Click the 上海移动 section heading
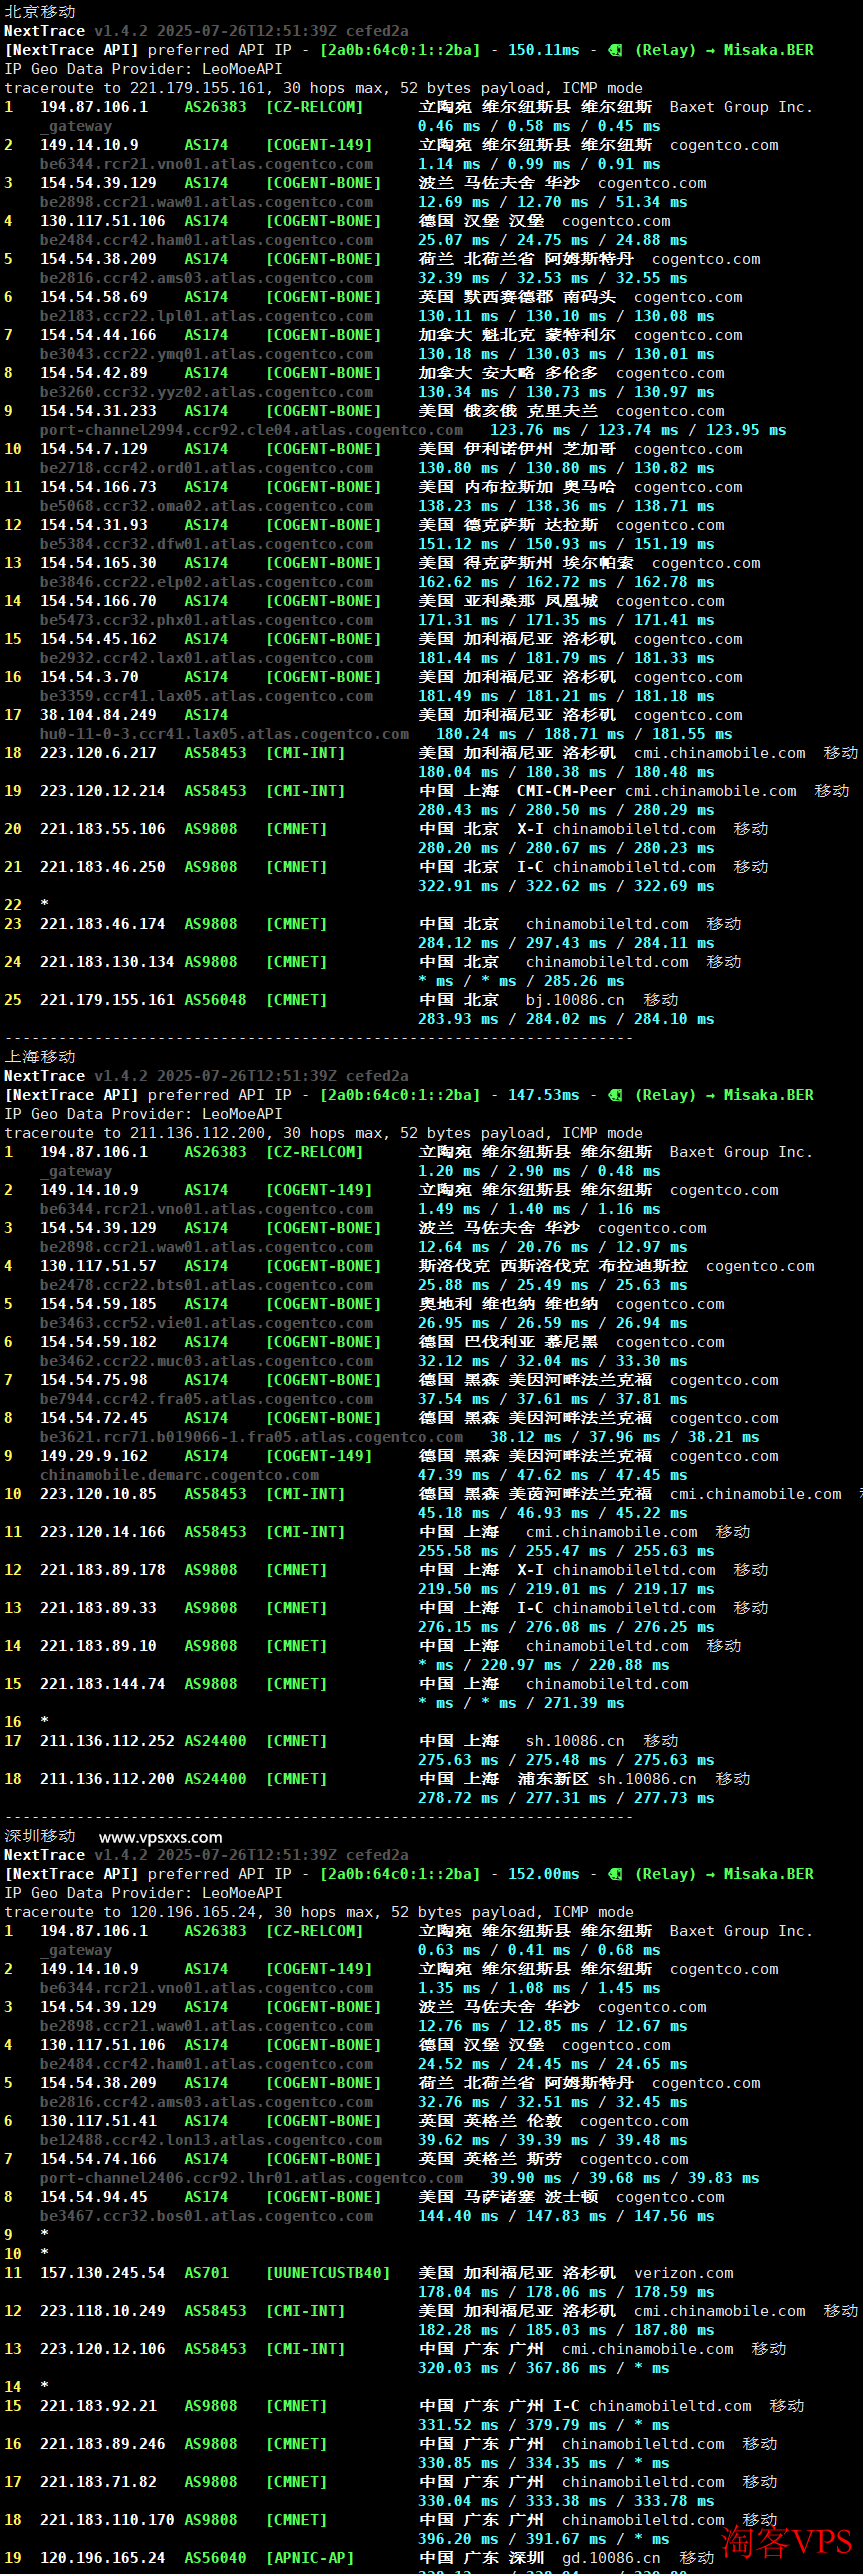 (x=40, y=1056)
